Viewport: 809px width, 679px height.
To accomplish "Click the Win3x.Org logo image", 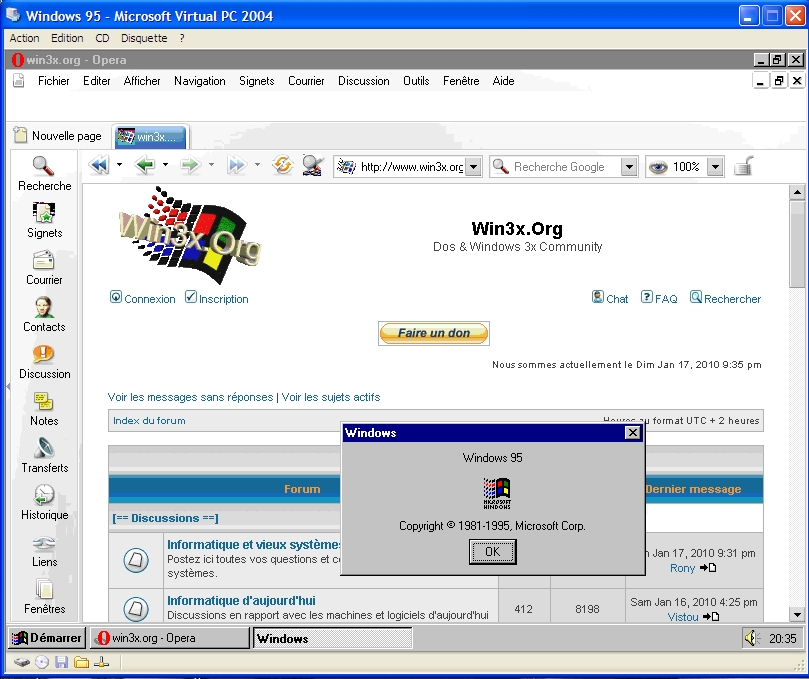I will (190, 235).
